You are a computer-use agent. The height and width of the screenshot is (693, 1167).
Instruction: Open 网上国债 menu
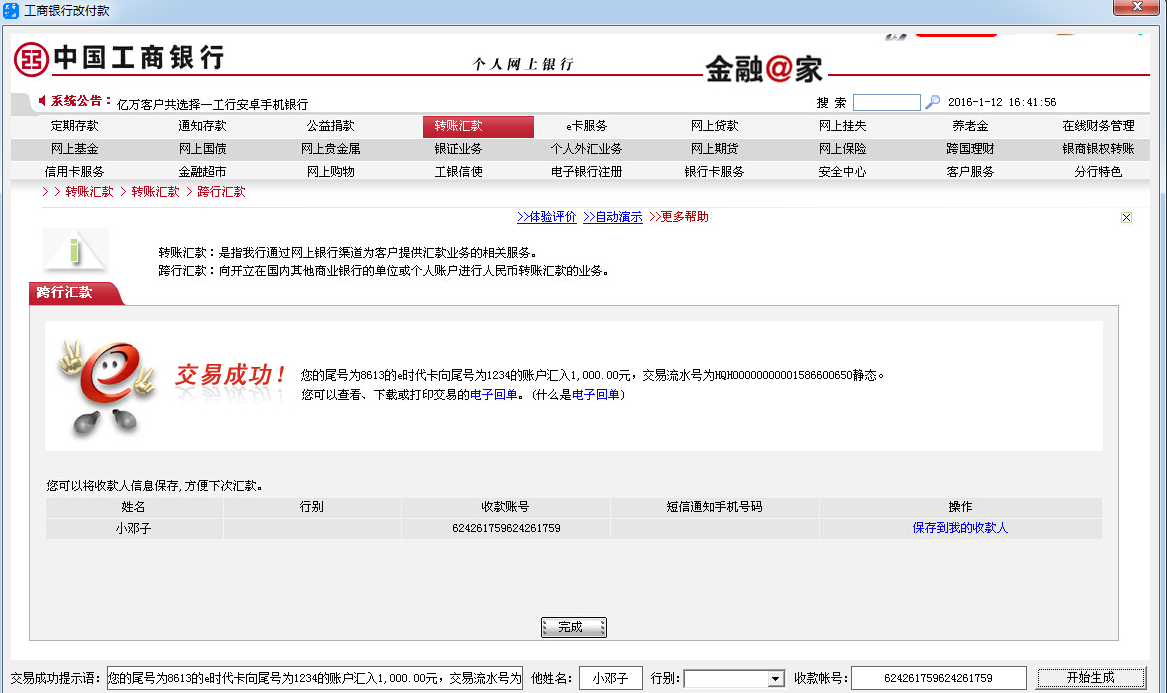coord(202,149)
